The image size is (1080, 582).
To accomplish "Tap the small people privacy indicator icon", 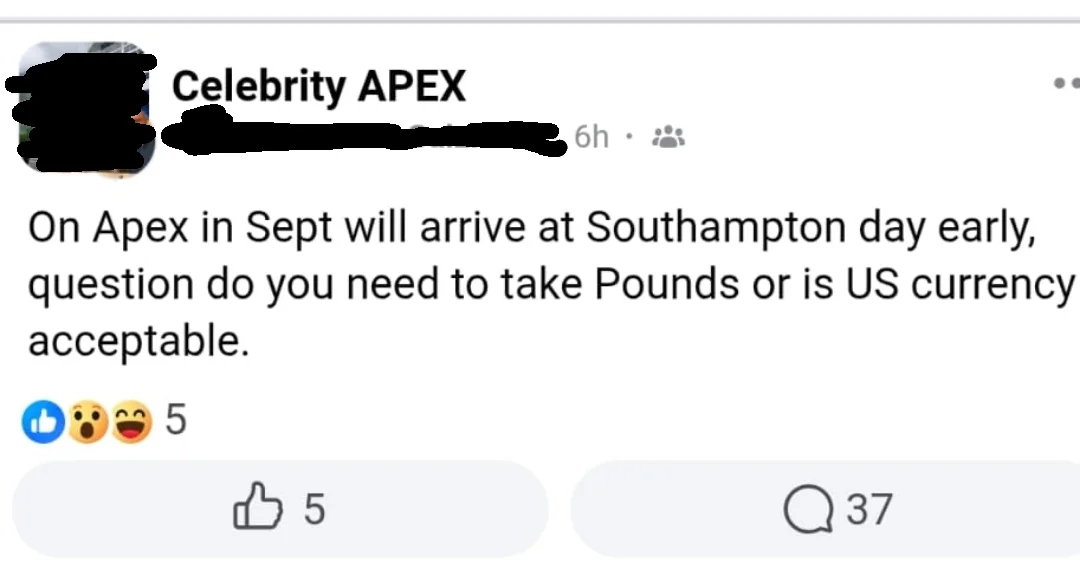I will tap(666, 136).
